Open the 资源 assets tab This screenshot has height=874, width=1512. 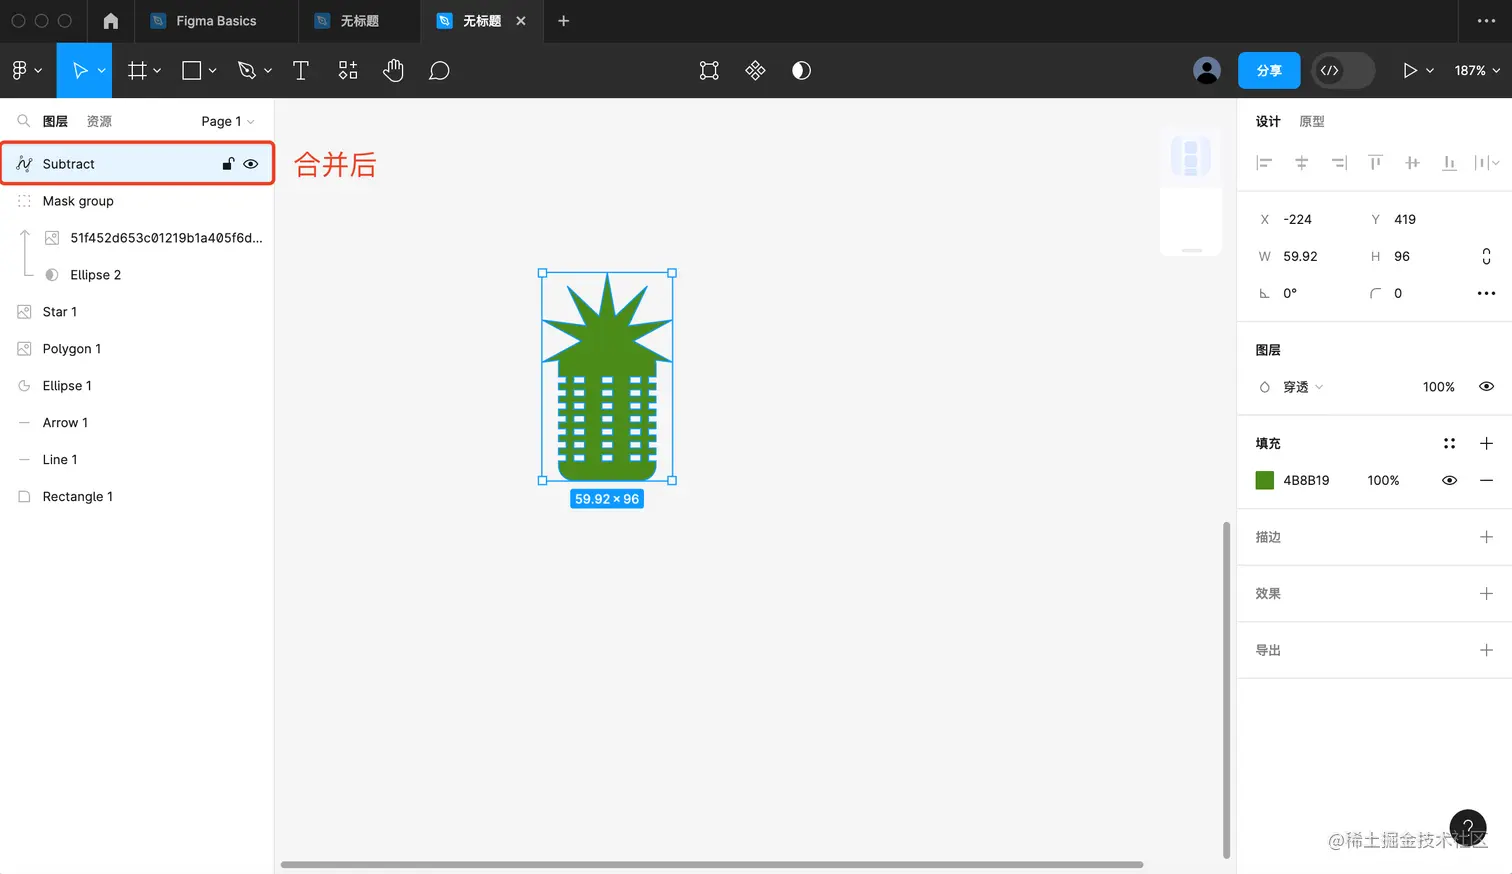99,121
